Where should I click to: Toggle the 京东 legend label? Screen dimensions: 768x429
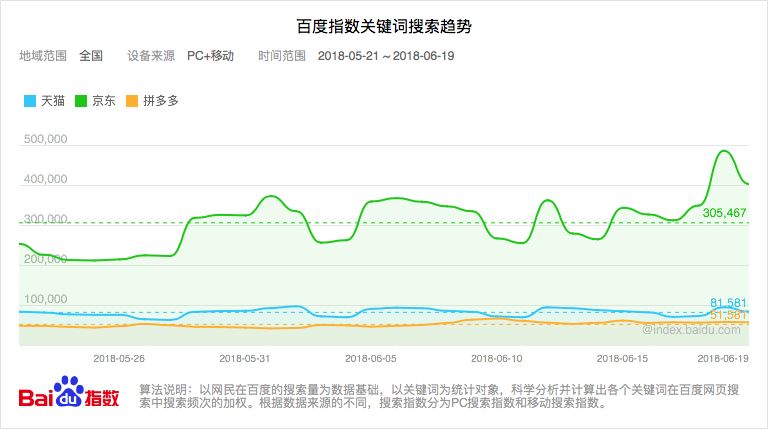(104, 101)
